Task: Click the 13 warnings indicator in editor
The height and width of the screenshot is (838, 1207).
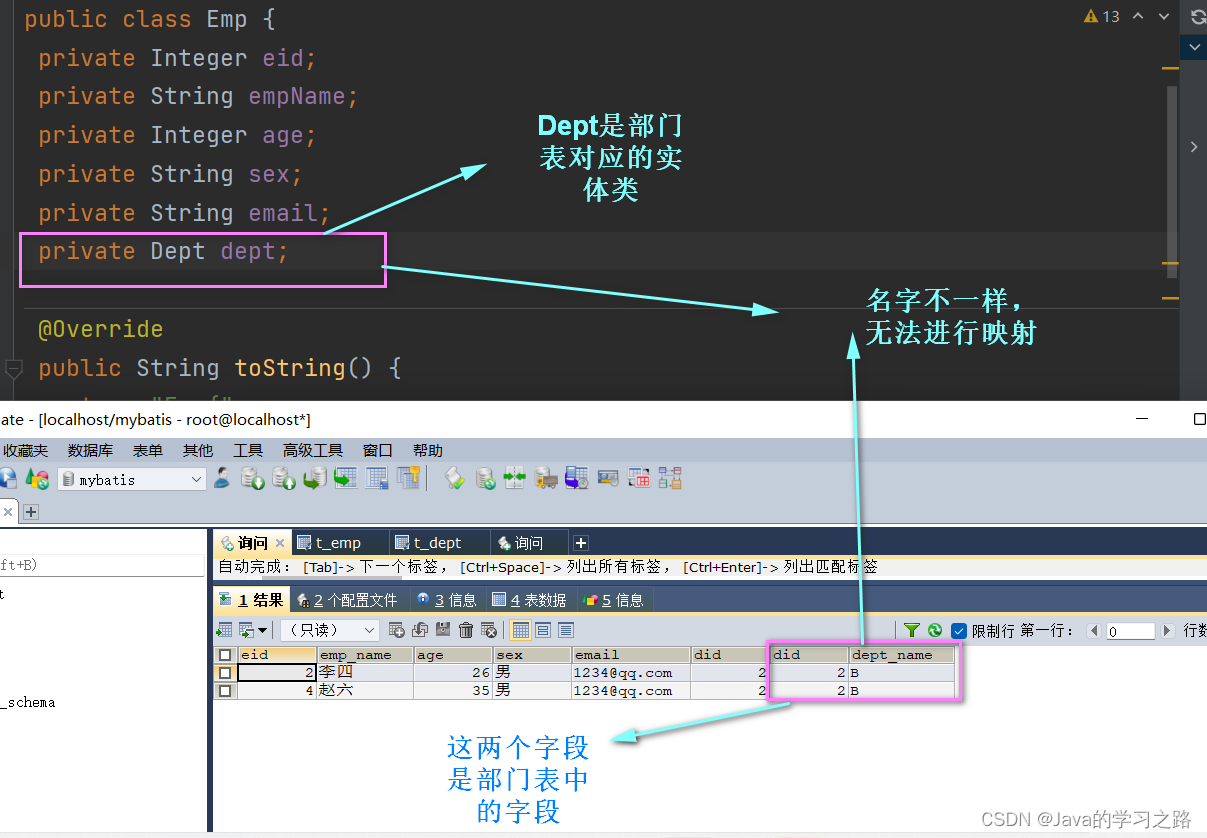Action: tap(1102, 16)
